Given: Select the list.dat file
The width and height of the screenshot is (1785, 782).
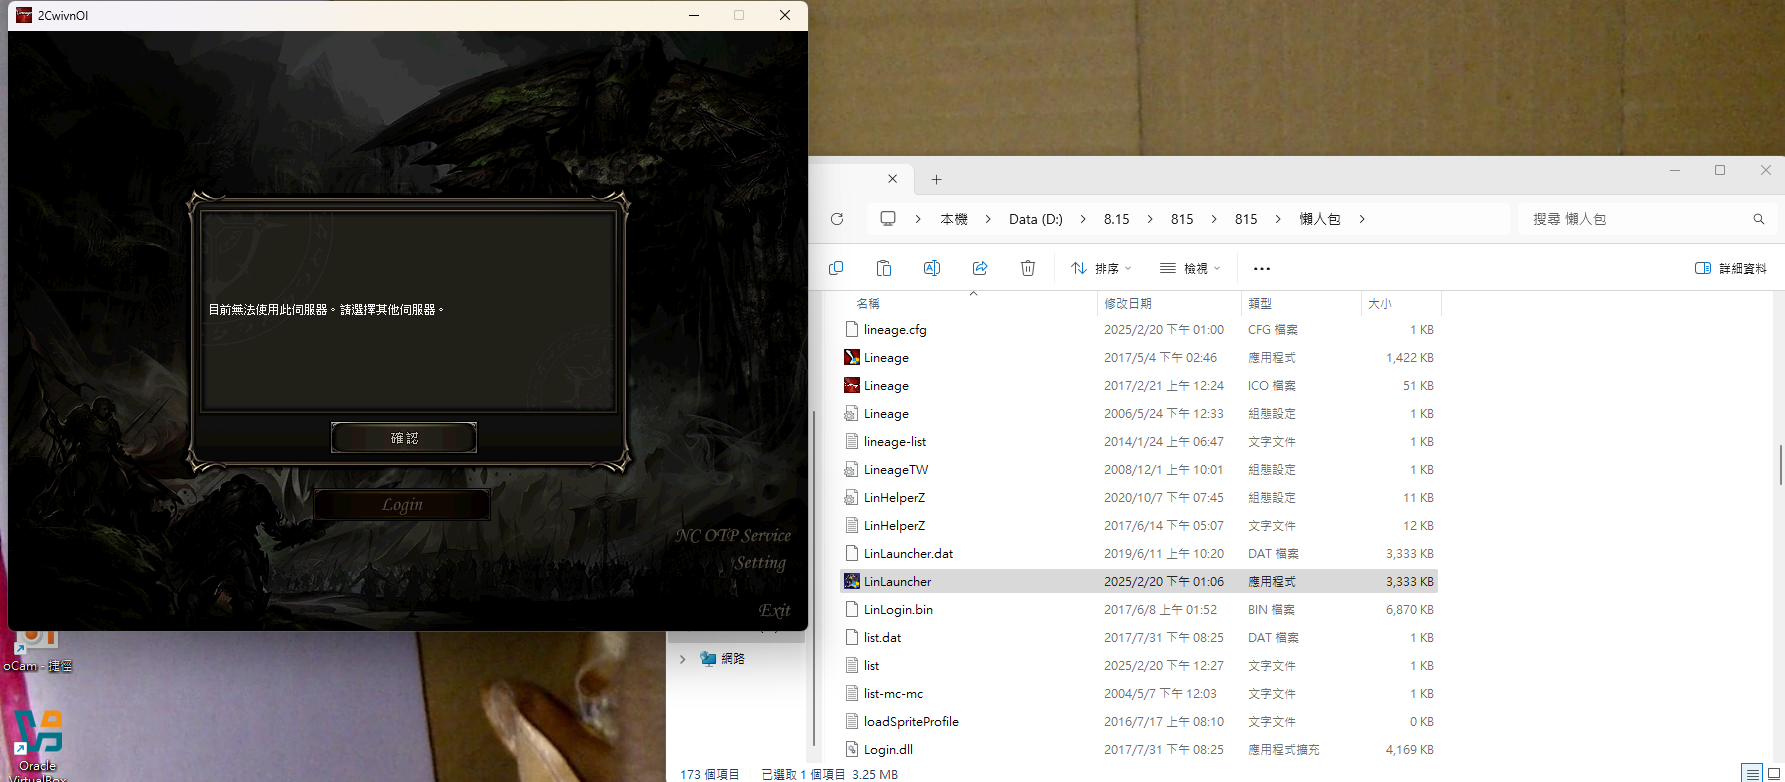Looking at the screenshot, I should coord(1139,637).
